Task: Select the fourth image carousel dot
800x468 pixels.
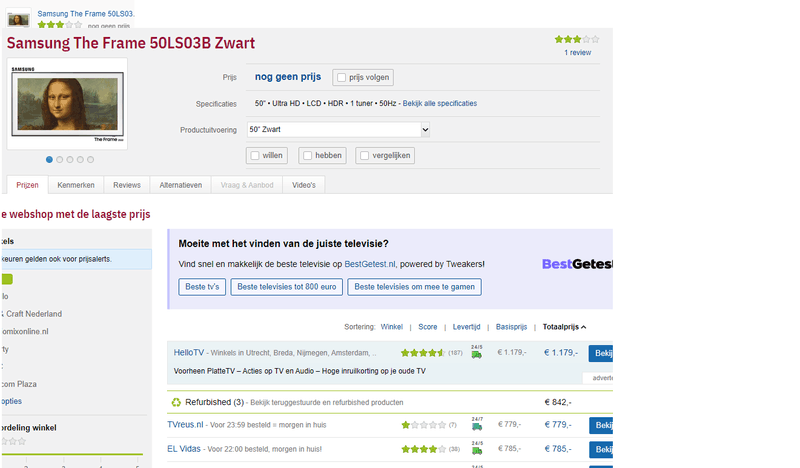Action: click(x=80, y=160)
